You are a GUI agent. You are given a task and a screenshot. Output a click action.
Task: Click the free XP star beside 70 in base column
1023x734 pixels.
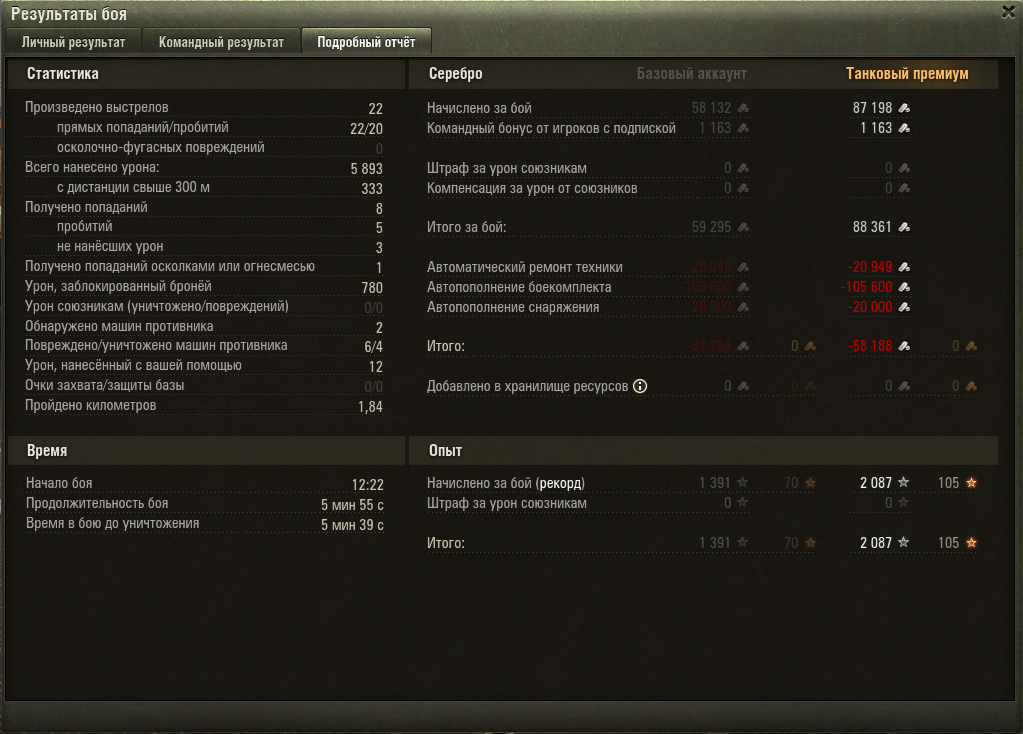pyautogui.click(x=810, y=483)
